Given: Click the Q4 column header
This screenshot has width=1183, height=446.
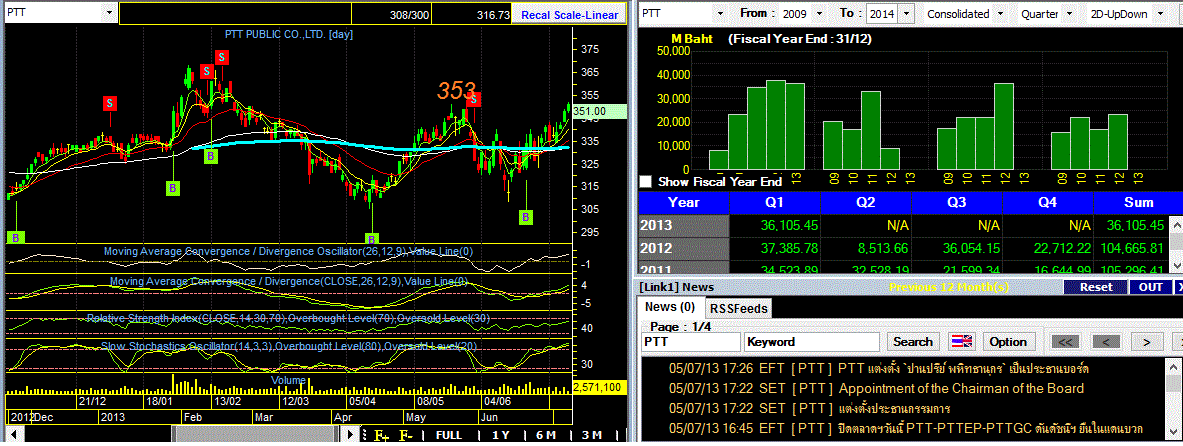Looking at the screenshot, I should (1047, 202).
